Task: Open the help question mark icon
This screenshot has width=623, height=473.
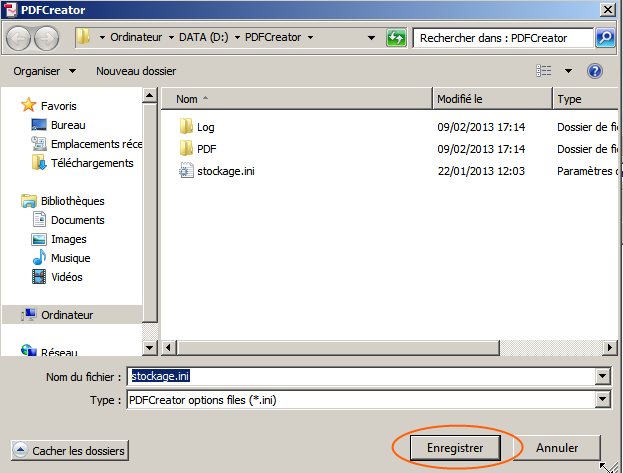Action: (595, 71)
